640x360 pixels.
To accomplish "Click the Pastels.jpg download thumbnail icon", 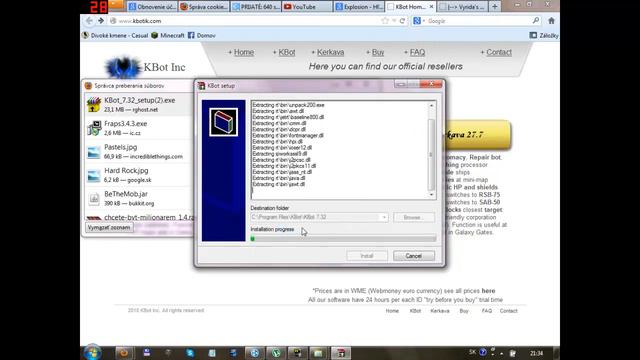I will (94, 152).
